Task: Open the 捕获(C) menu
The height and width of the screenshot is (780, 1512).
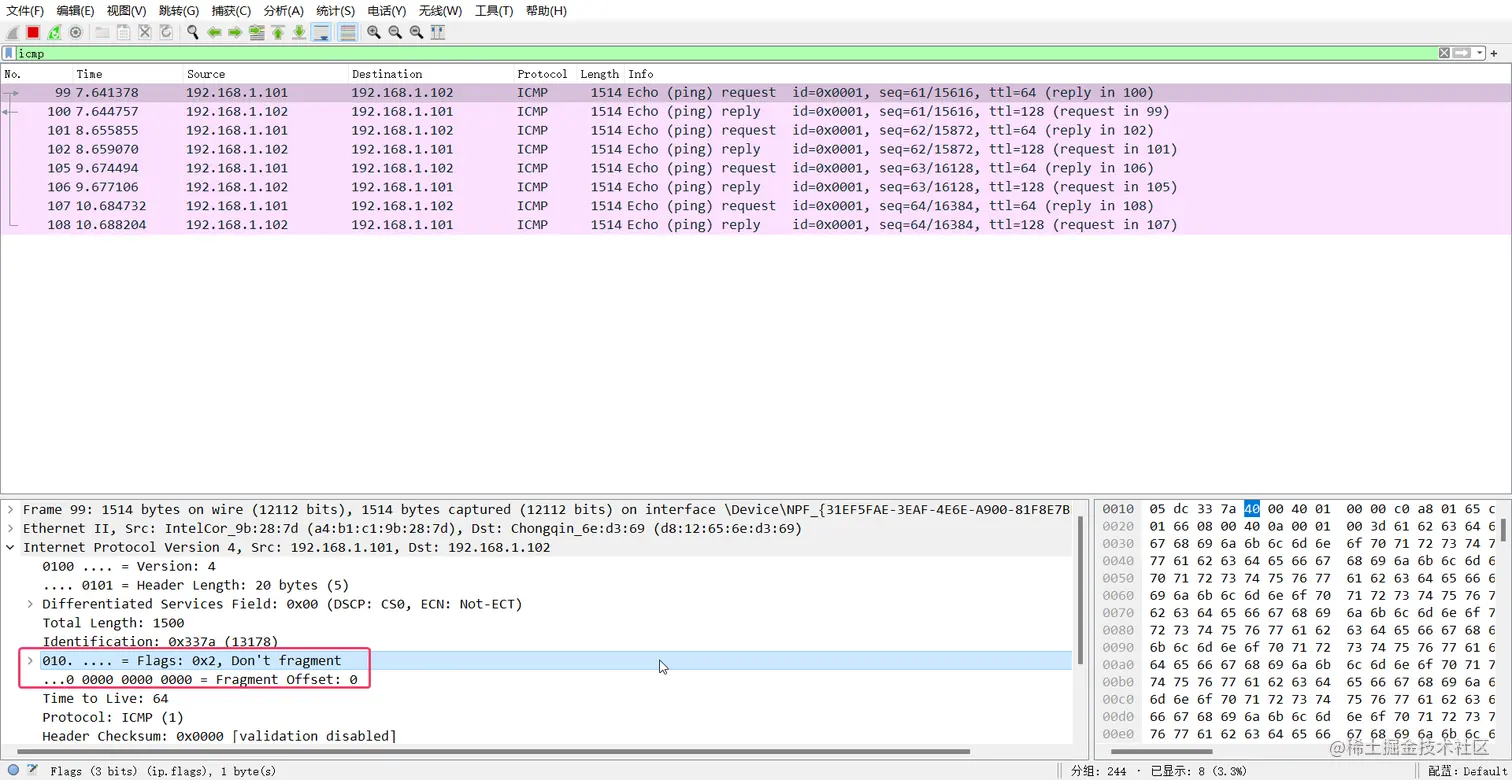Action: 231,10
